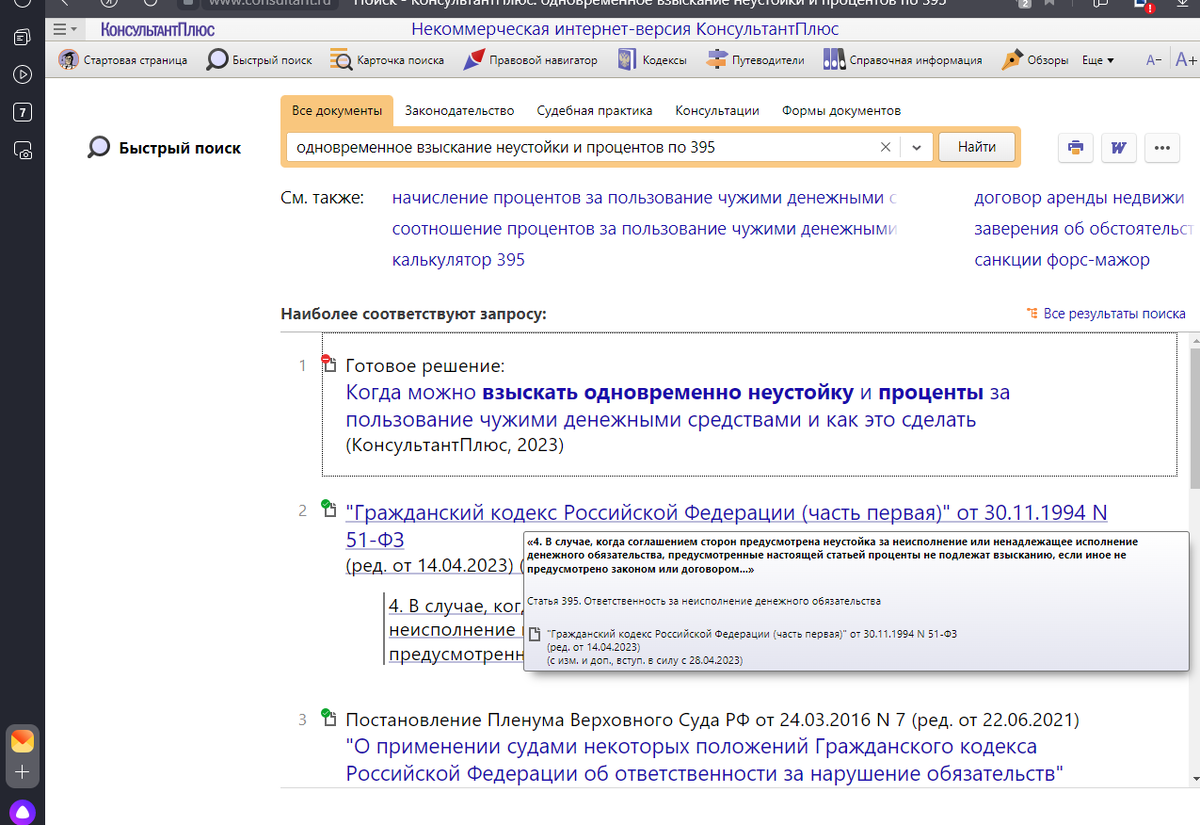The width and height of the screenshot is (1200, 825).
Task: Open санкции форс-мажор link
Action: tap(1062, 260)
